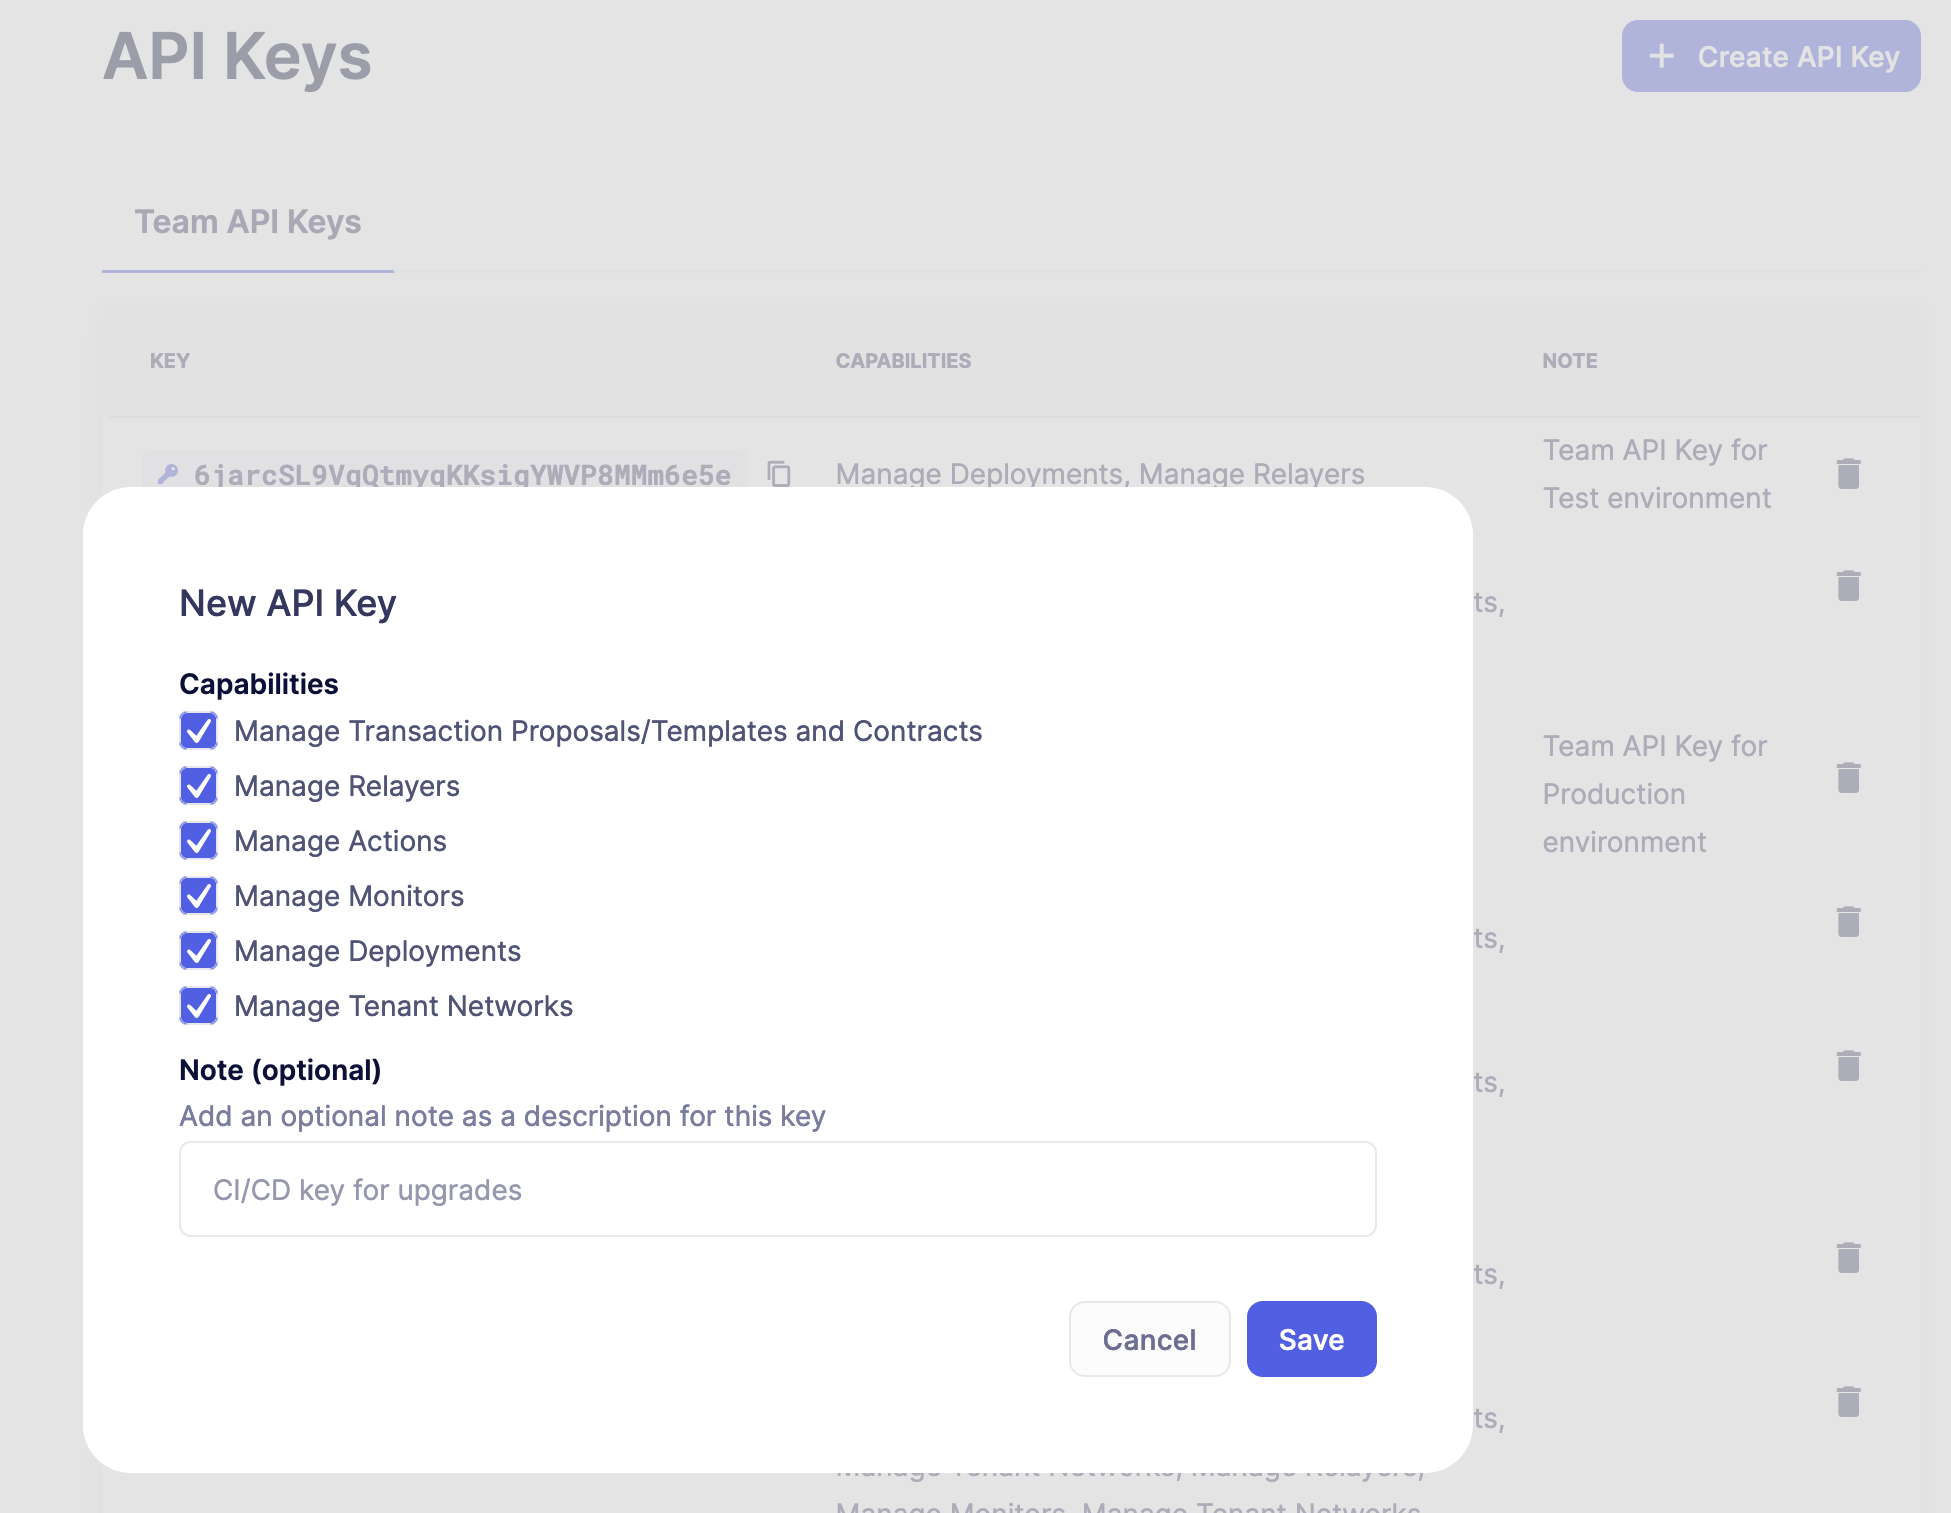Switch to the Team API Keys tab
This screenshot has width=1951, height=1513.
(x=248, y=221)
